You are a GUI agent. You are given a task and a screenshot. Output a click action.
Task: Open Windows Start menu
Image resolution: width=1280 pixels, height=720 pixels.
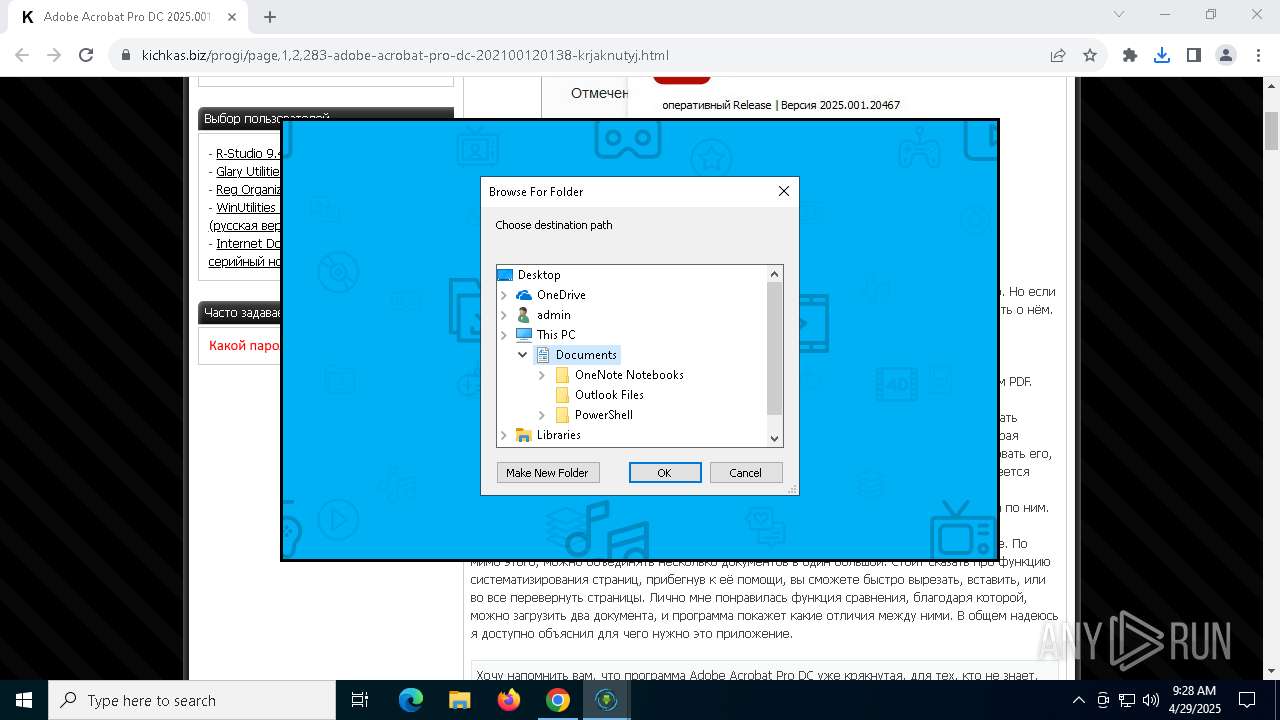[x=24, y=700]
